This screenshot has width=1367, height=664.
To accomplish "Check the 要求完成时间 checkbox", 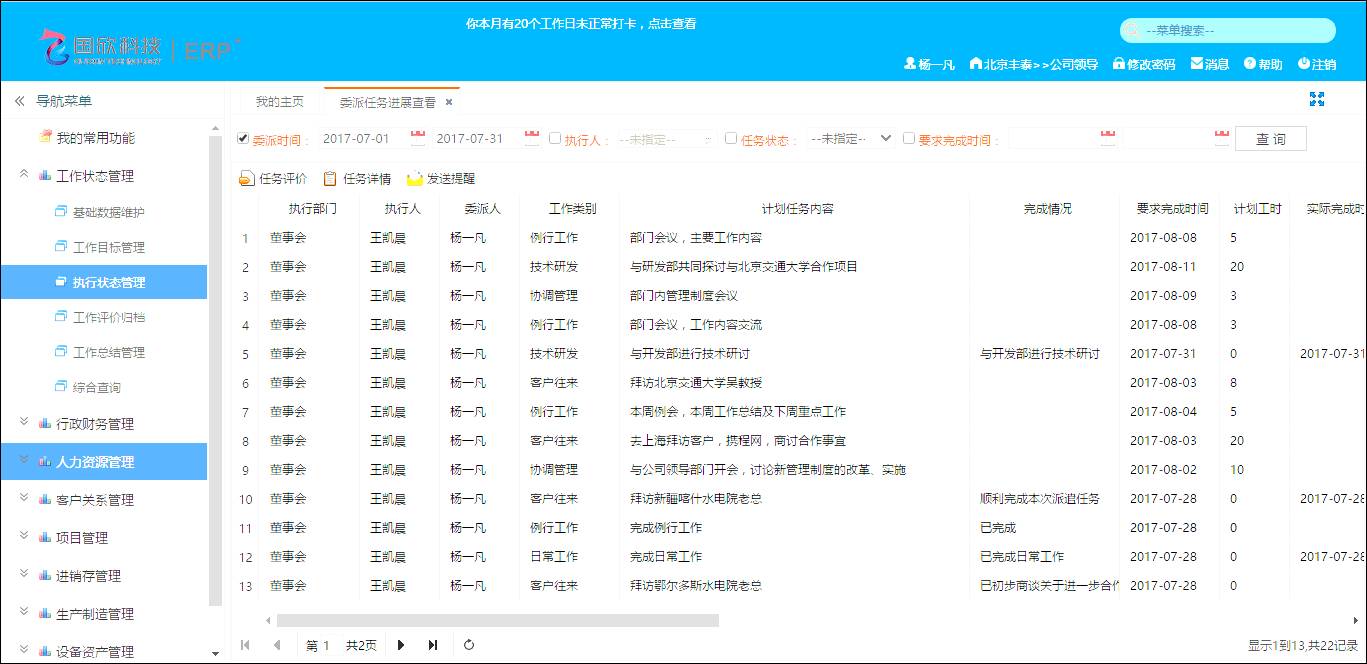I will [x=909, y=138].
